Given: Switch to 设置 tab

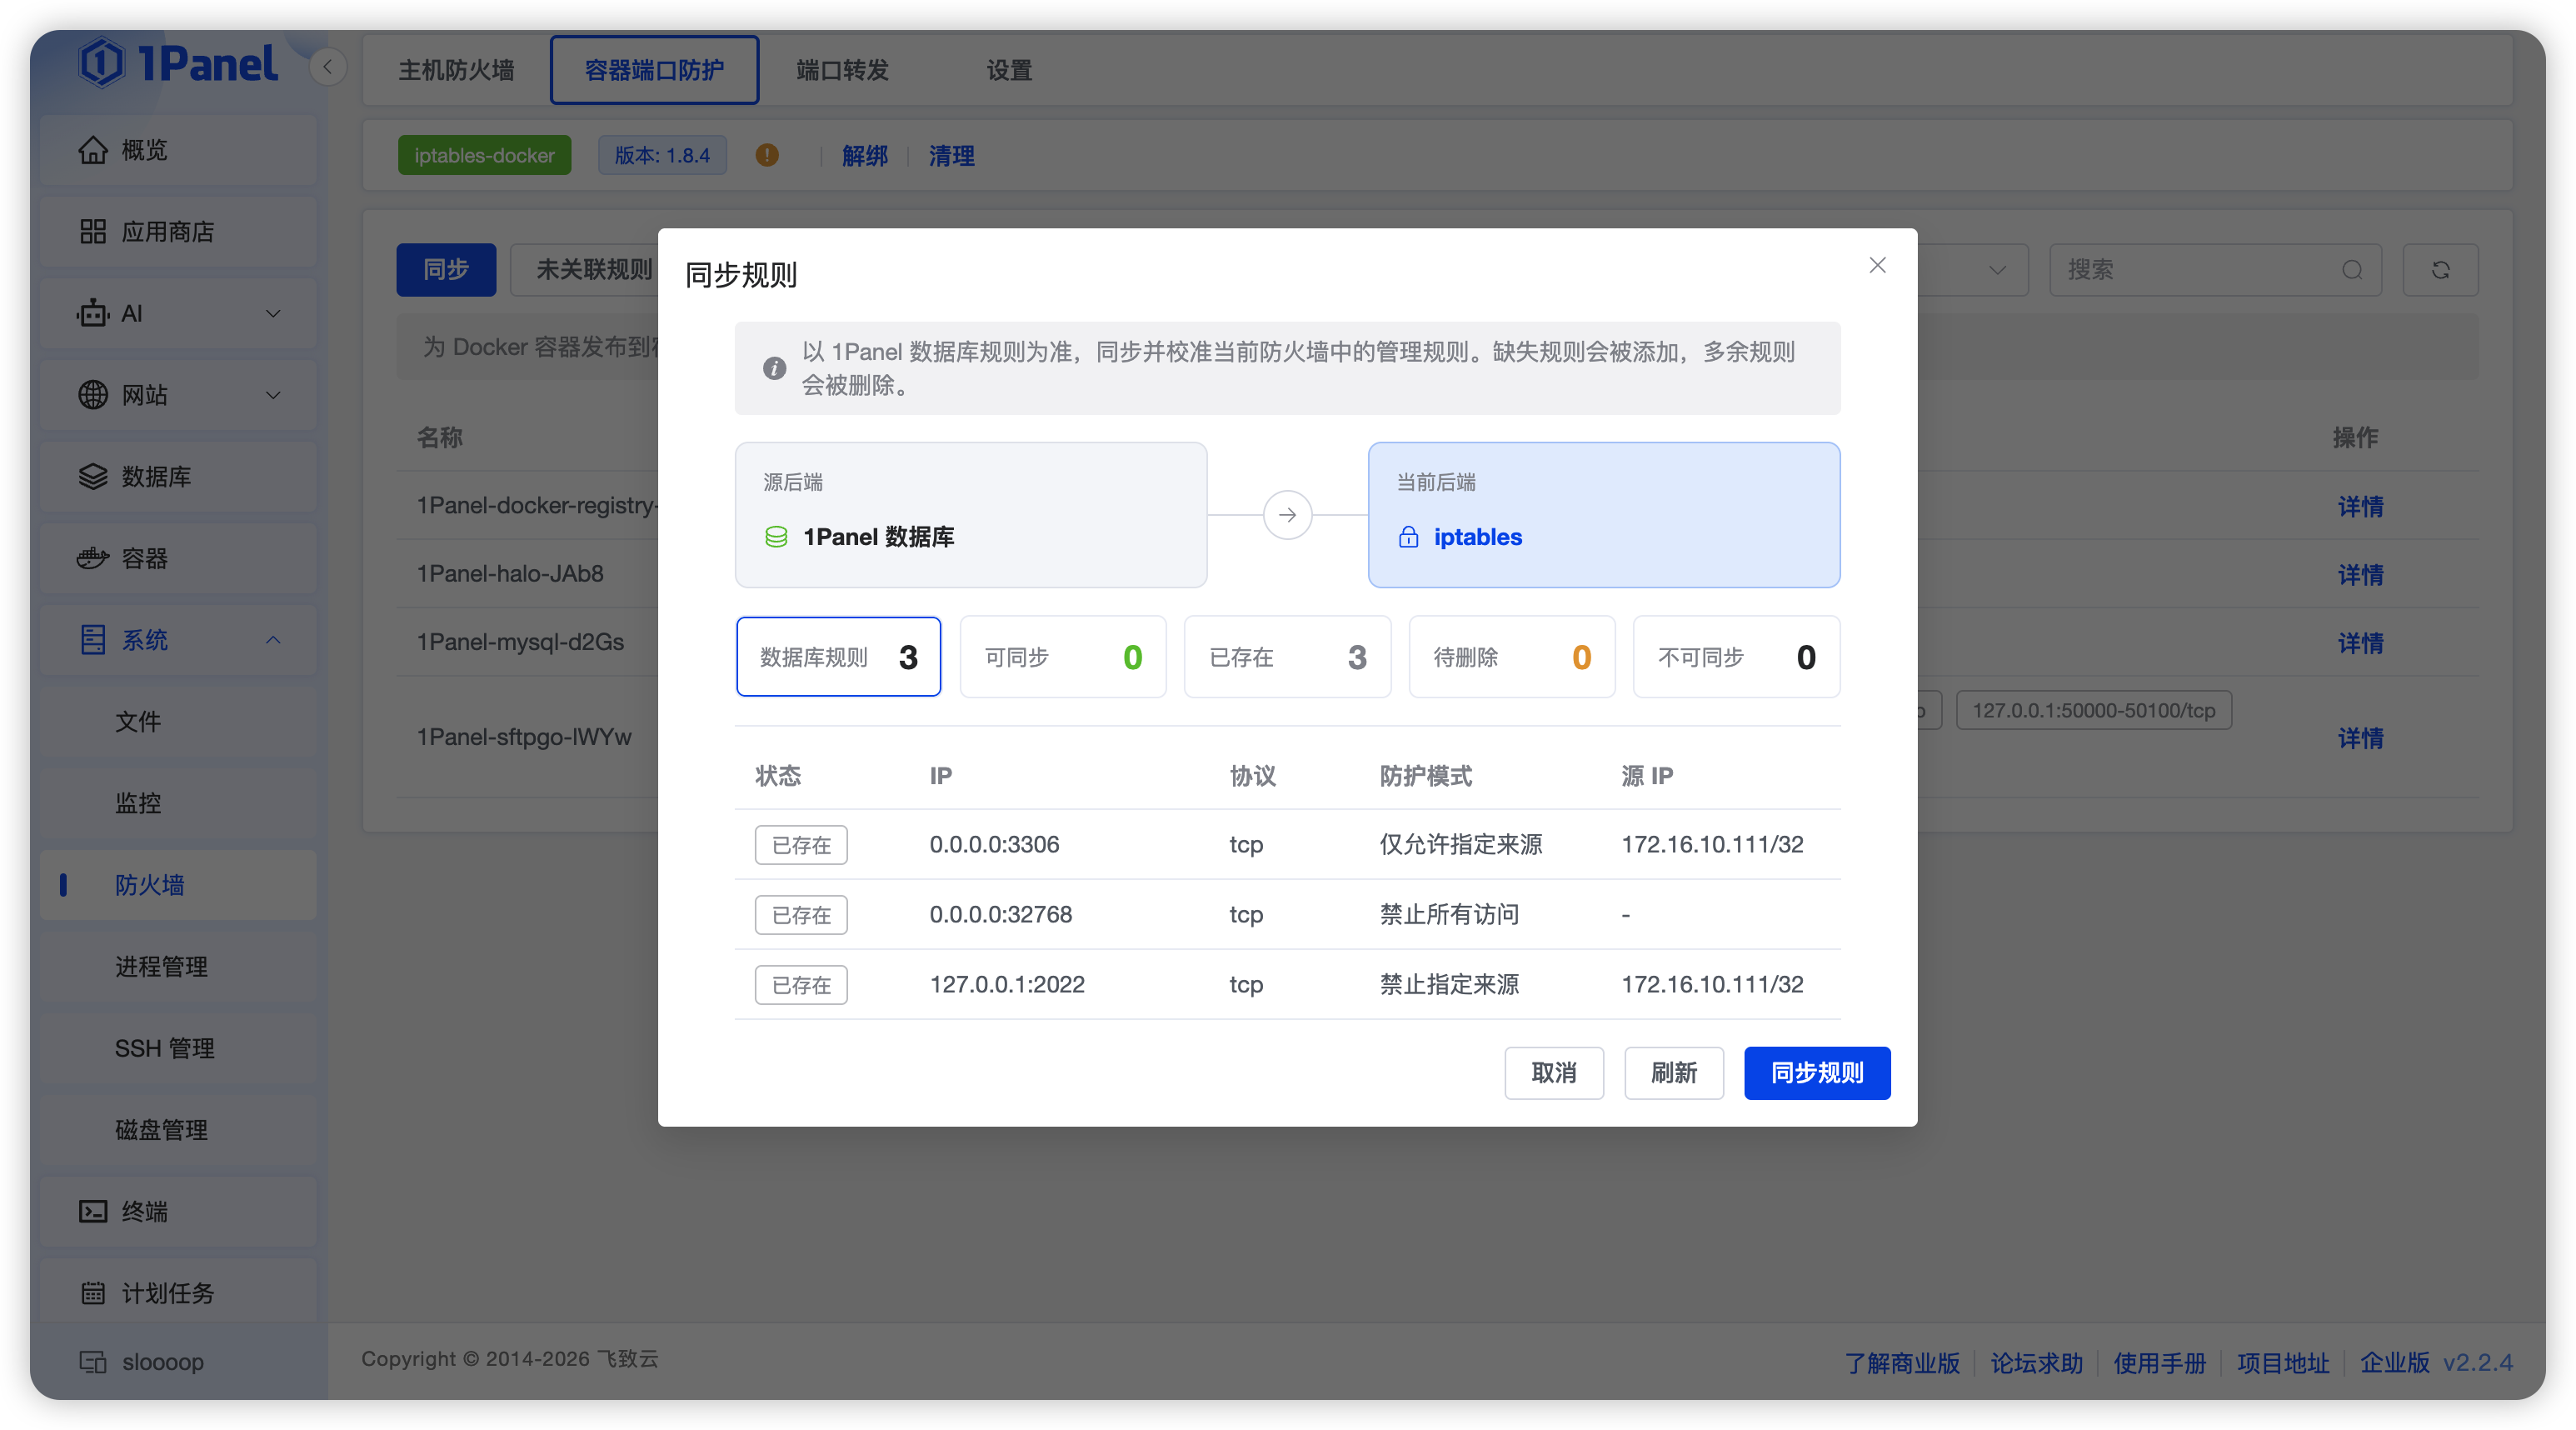Looking at the screenshot, I should tap(1008, 70).
